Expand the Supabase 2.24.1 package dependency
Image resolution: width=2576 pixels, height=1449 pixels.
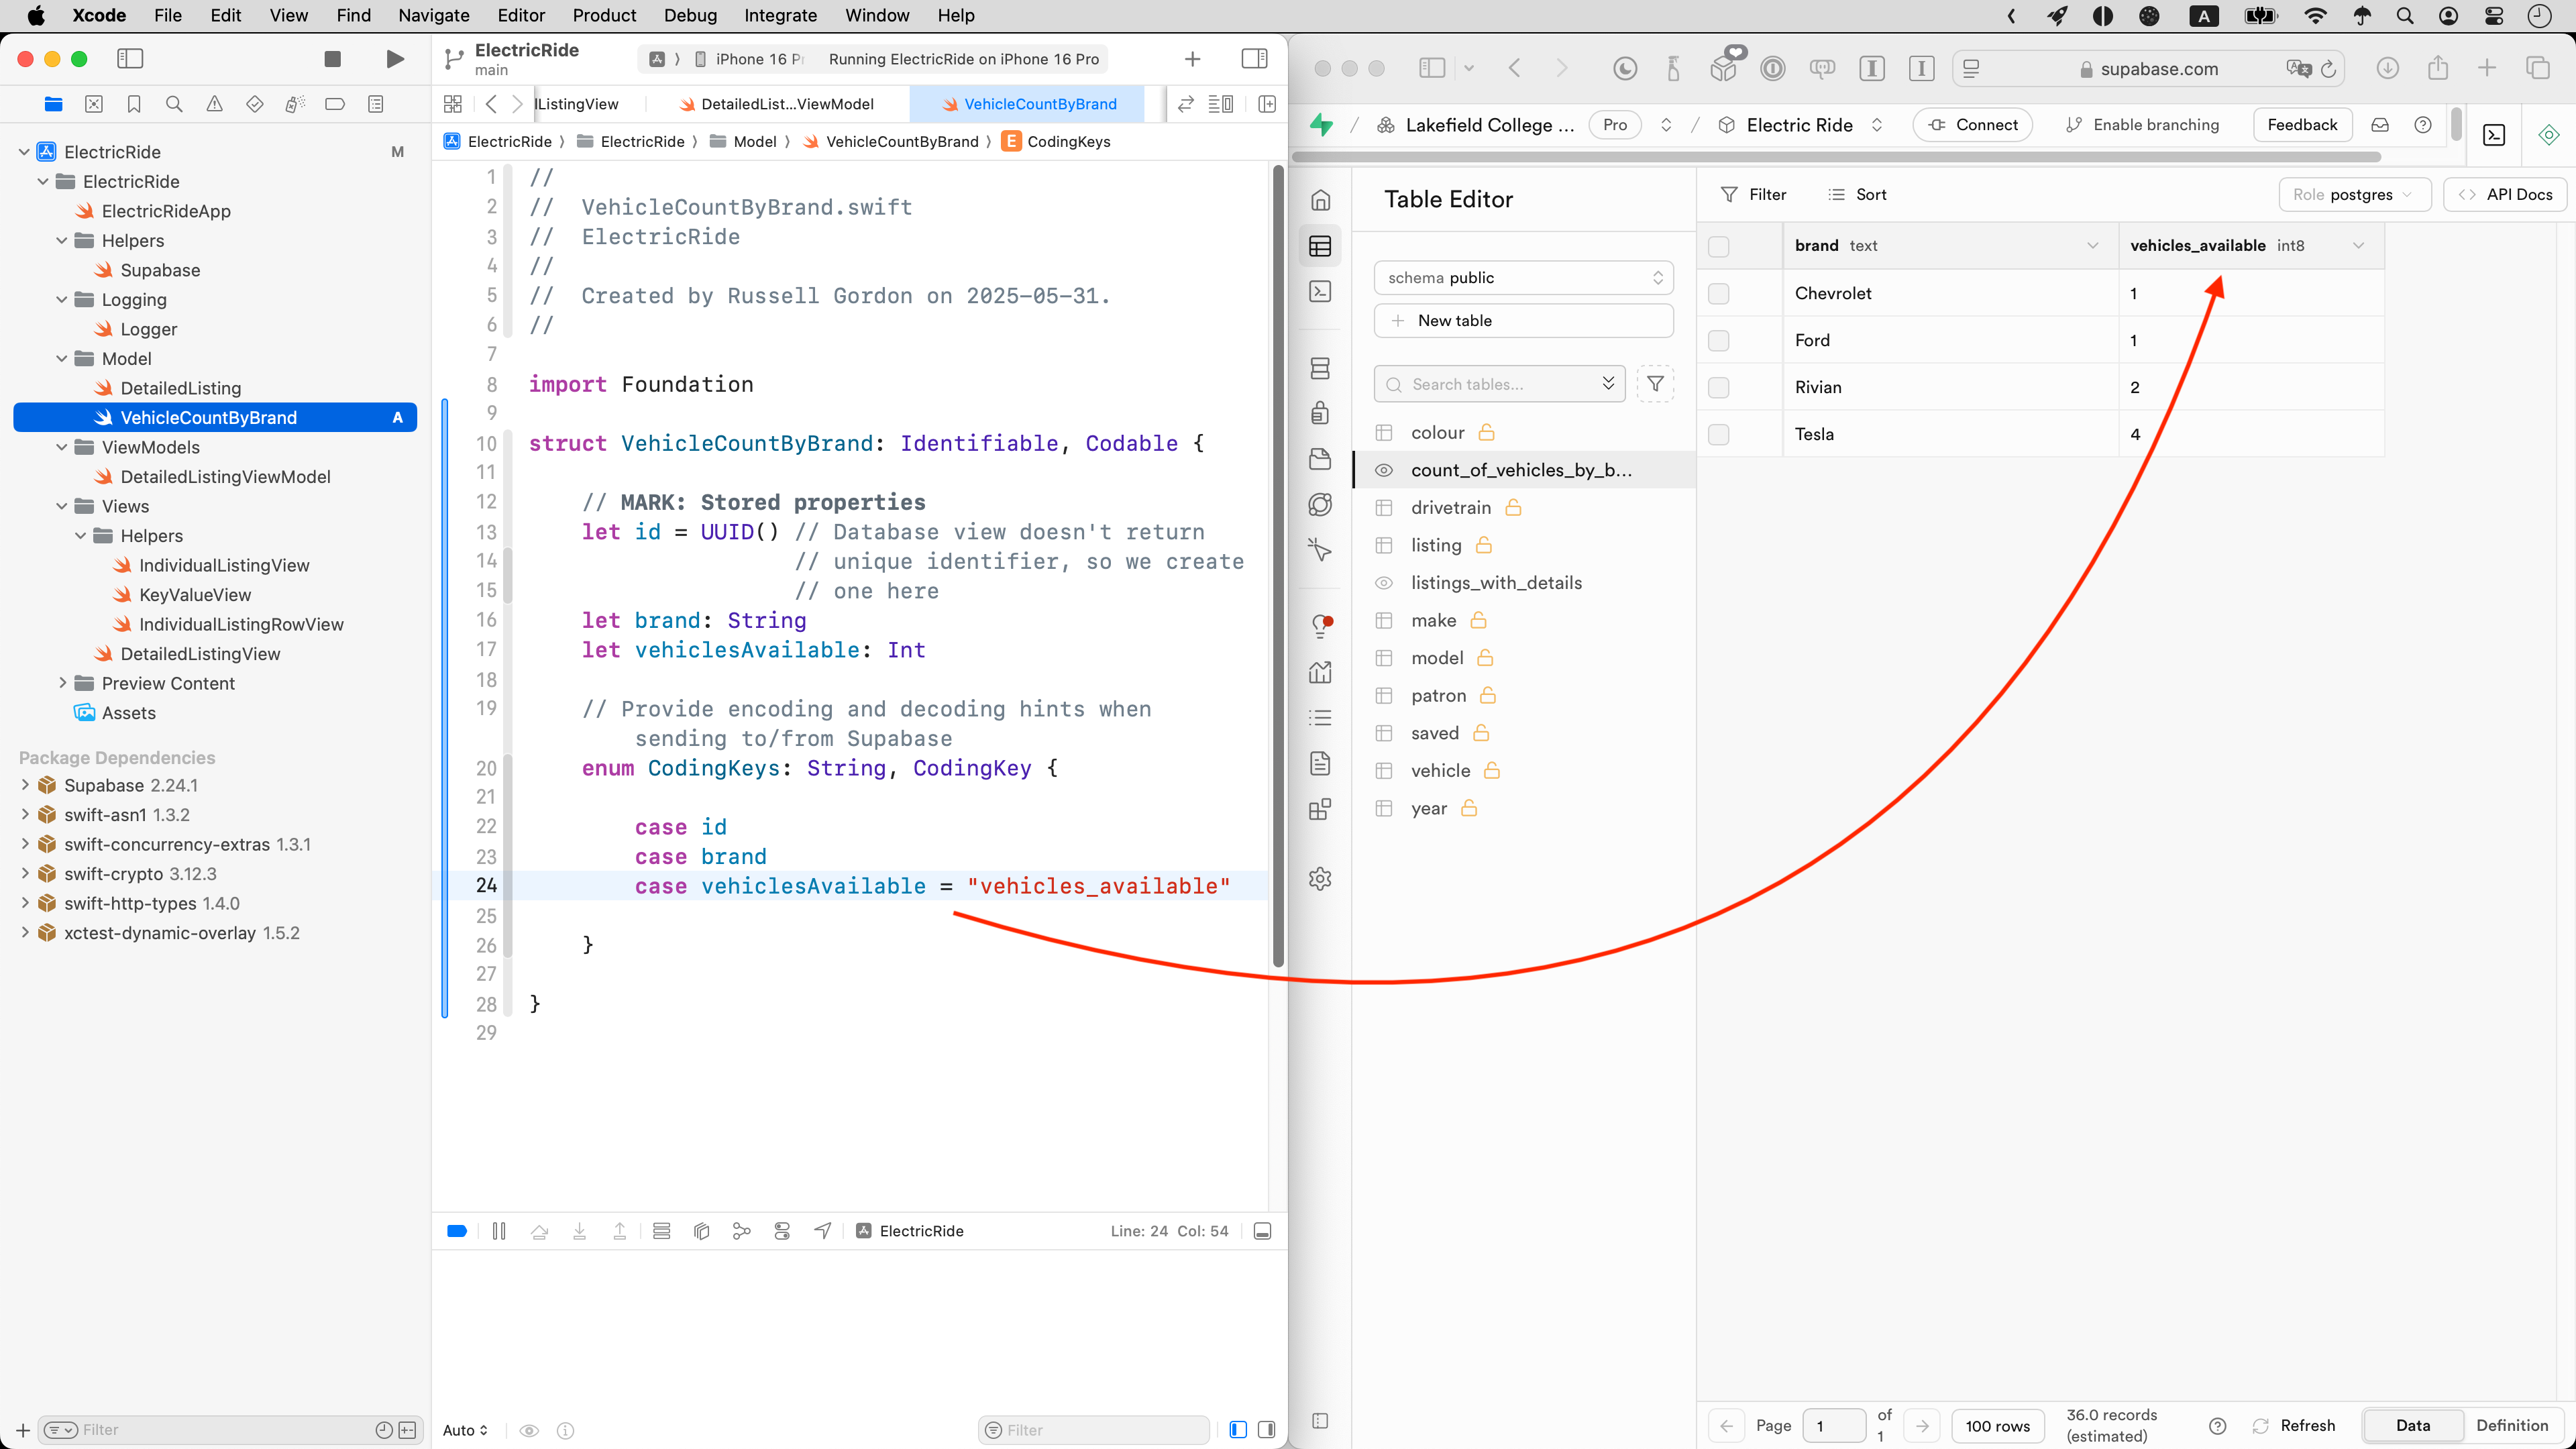(x=25, y=785)
